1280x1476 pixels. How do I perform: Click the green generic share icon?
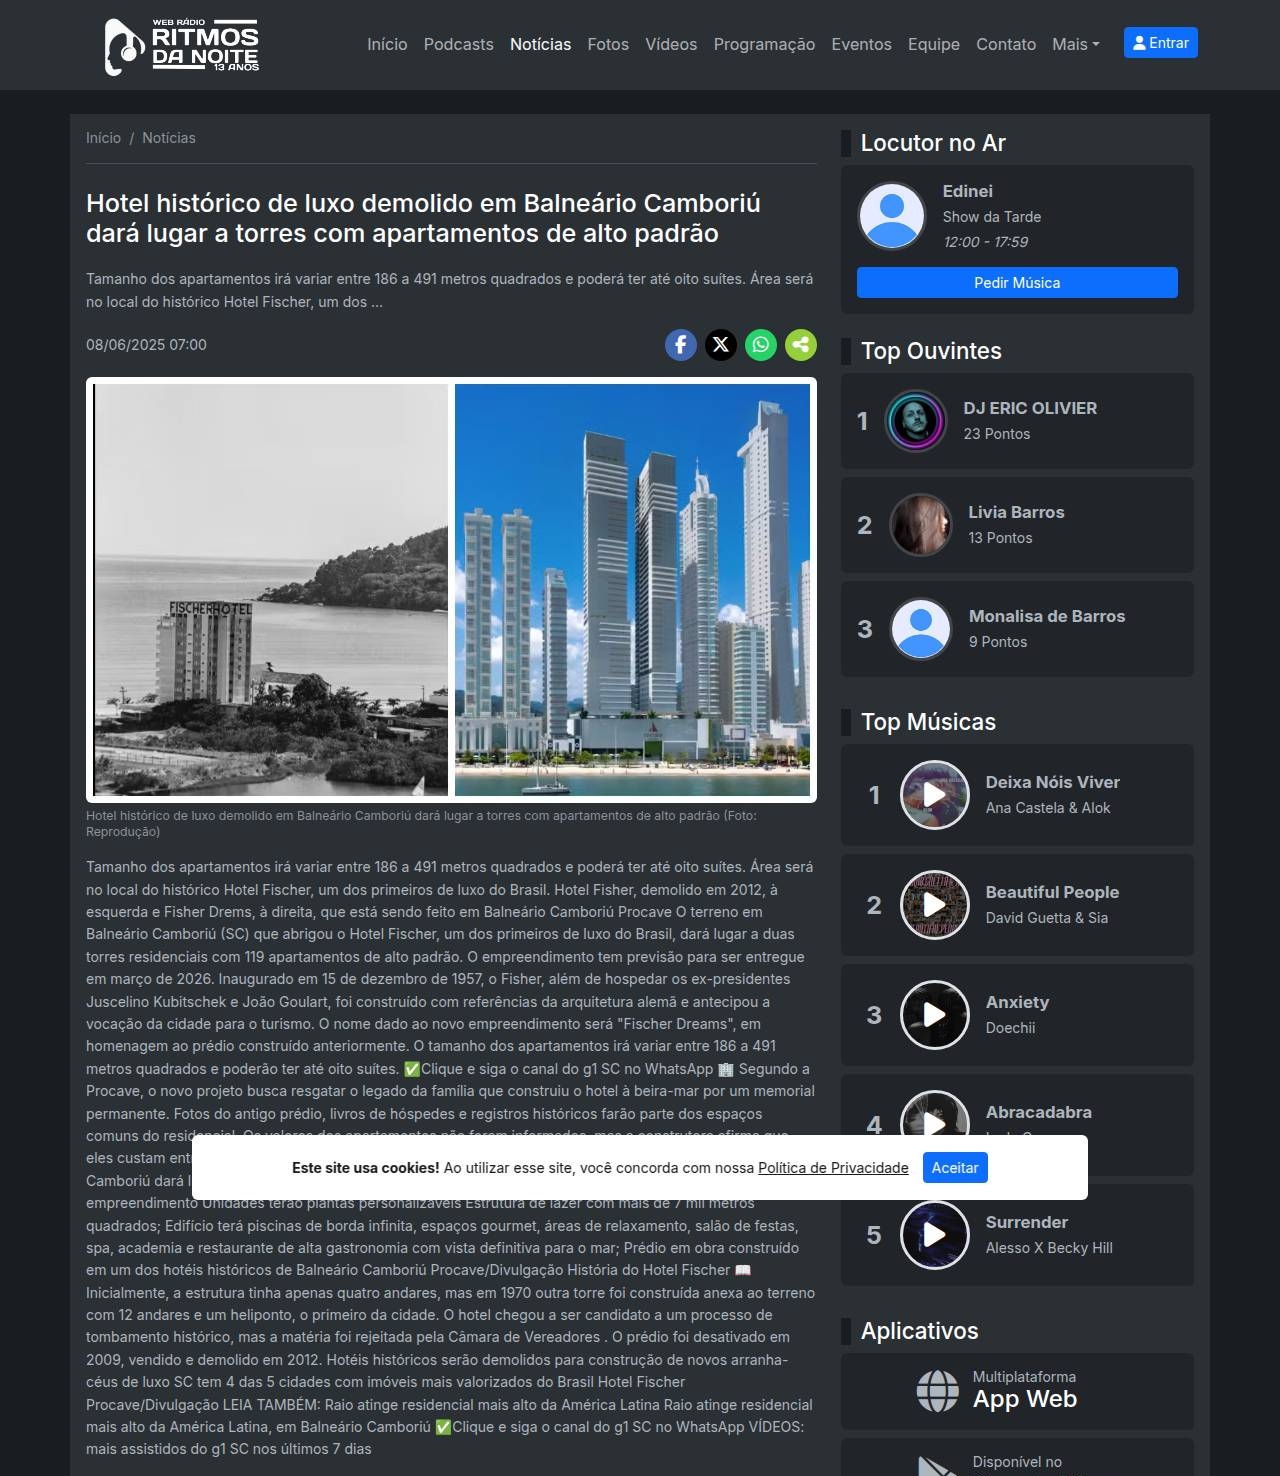tap(800, 345)
